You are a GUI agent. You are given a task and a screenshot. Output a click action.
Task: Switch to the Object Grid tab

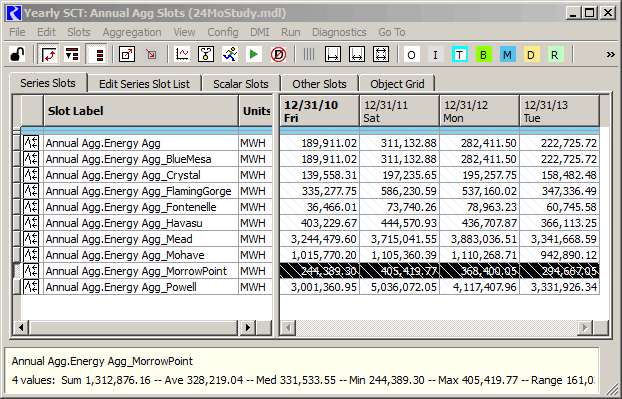click(397, 84)
